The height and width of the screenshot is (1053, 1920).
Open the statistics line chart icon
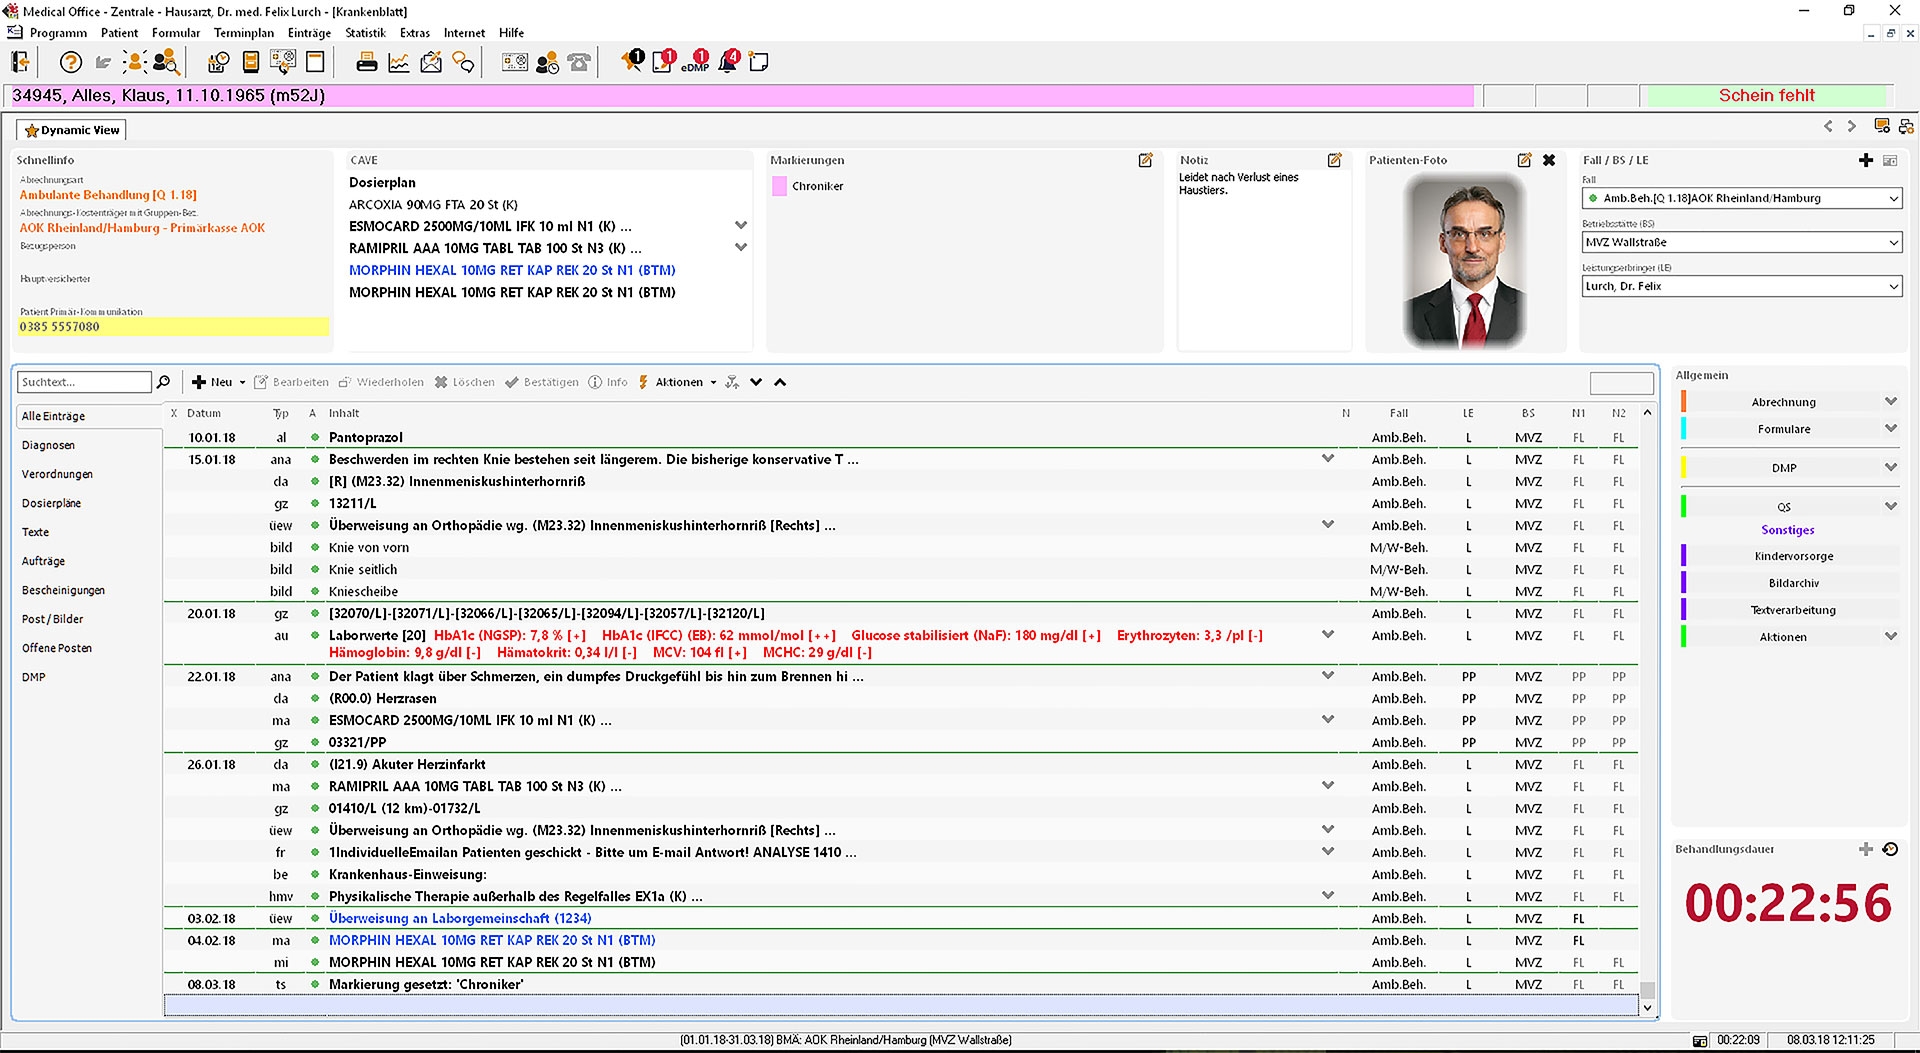click(x=399, y=63)
